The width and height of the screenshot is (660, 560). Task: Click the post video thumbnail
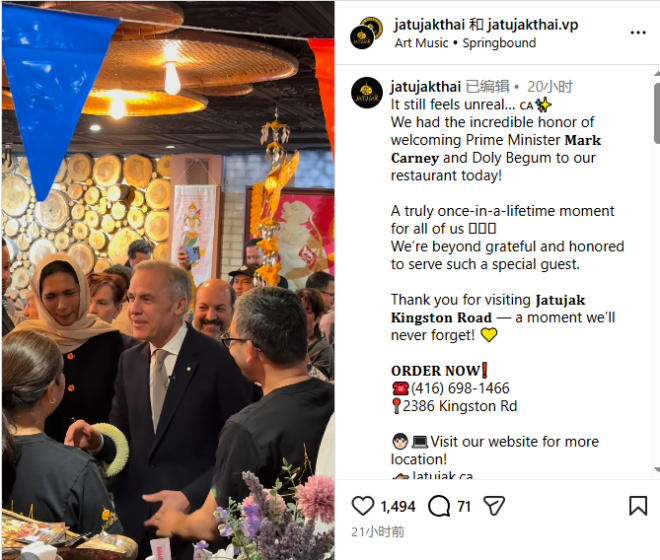[168, 280]
